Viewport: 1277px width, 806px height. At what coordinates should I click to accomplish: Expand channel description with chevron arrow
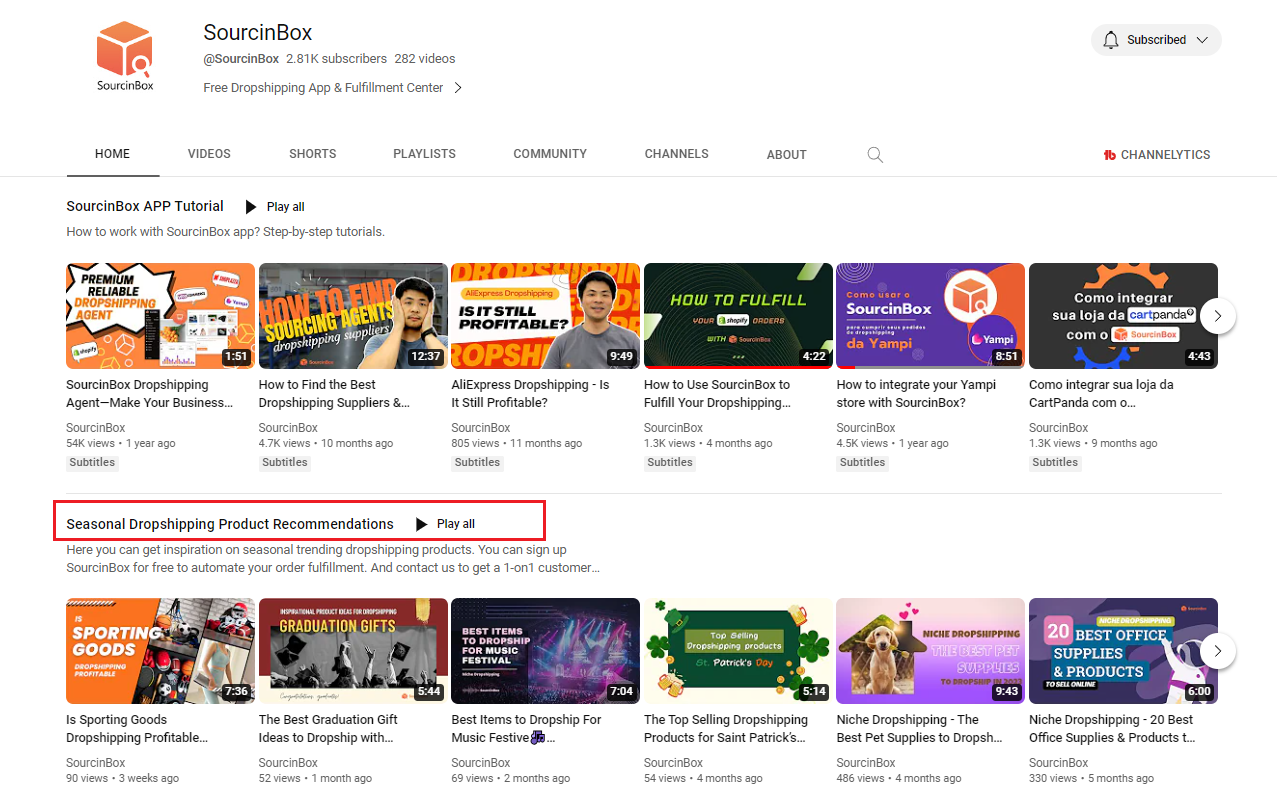[458, 88]
